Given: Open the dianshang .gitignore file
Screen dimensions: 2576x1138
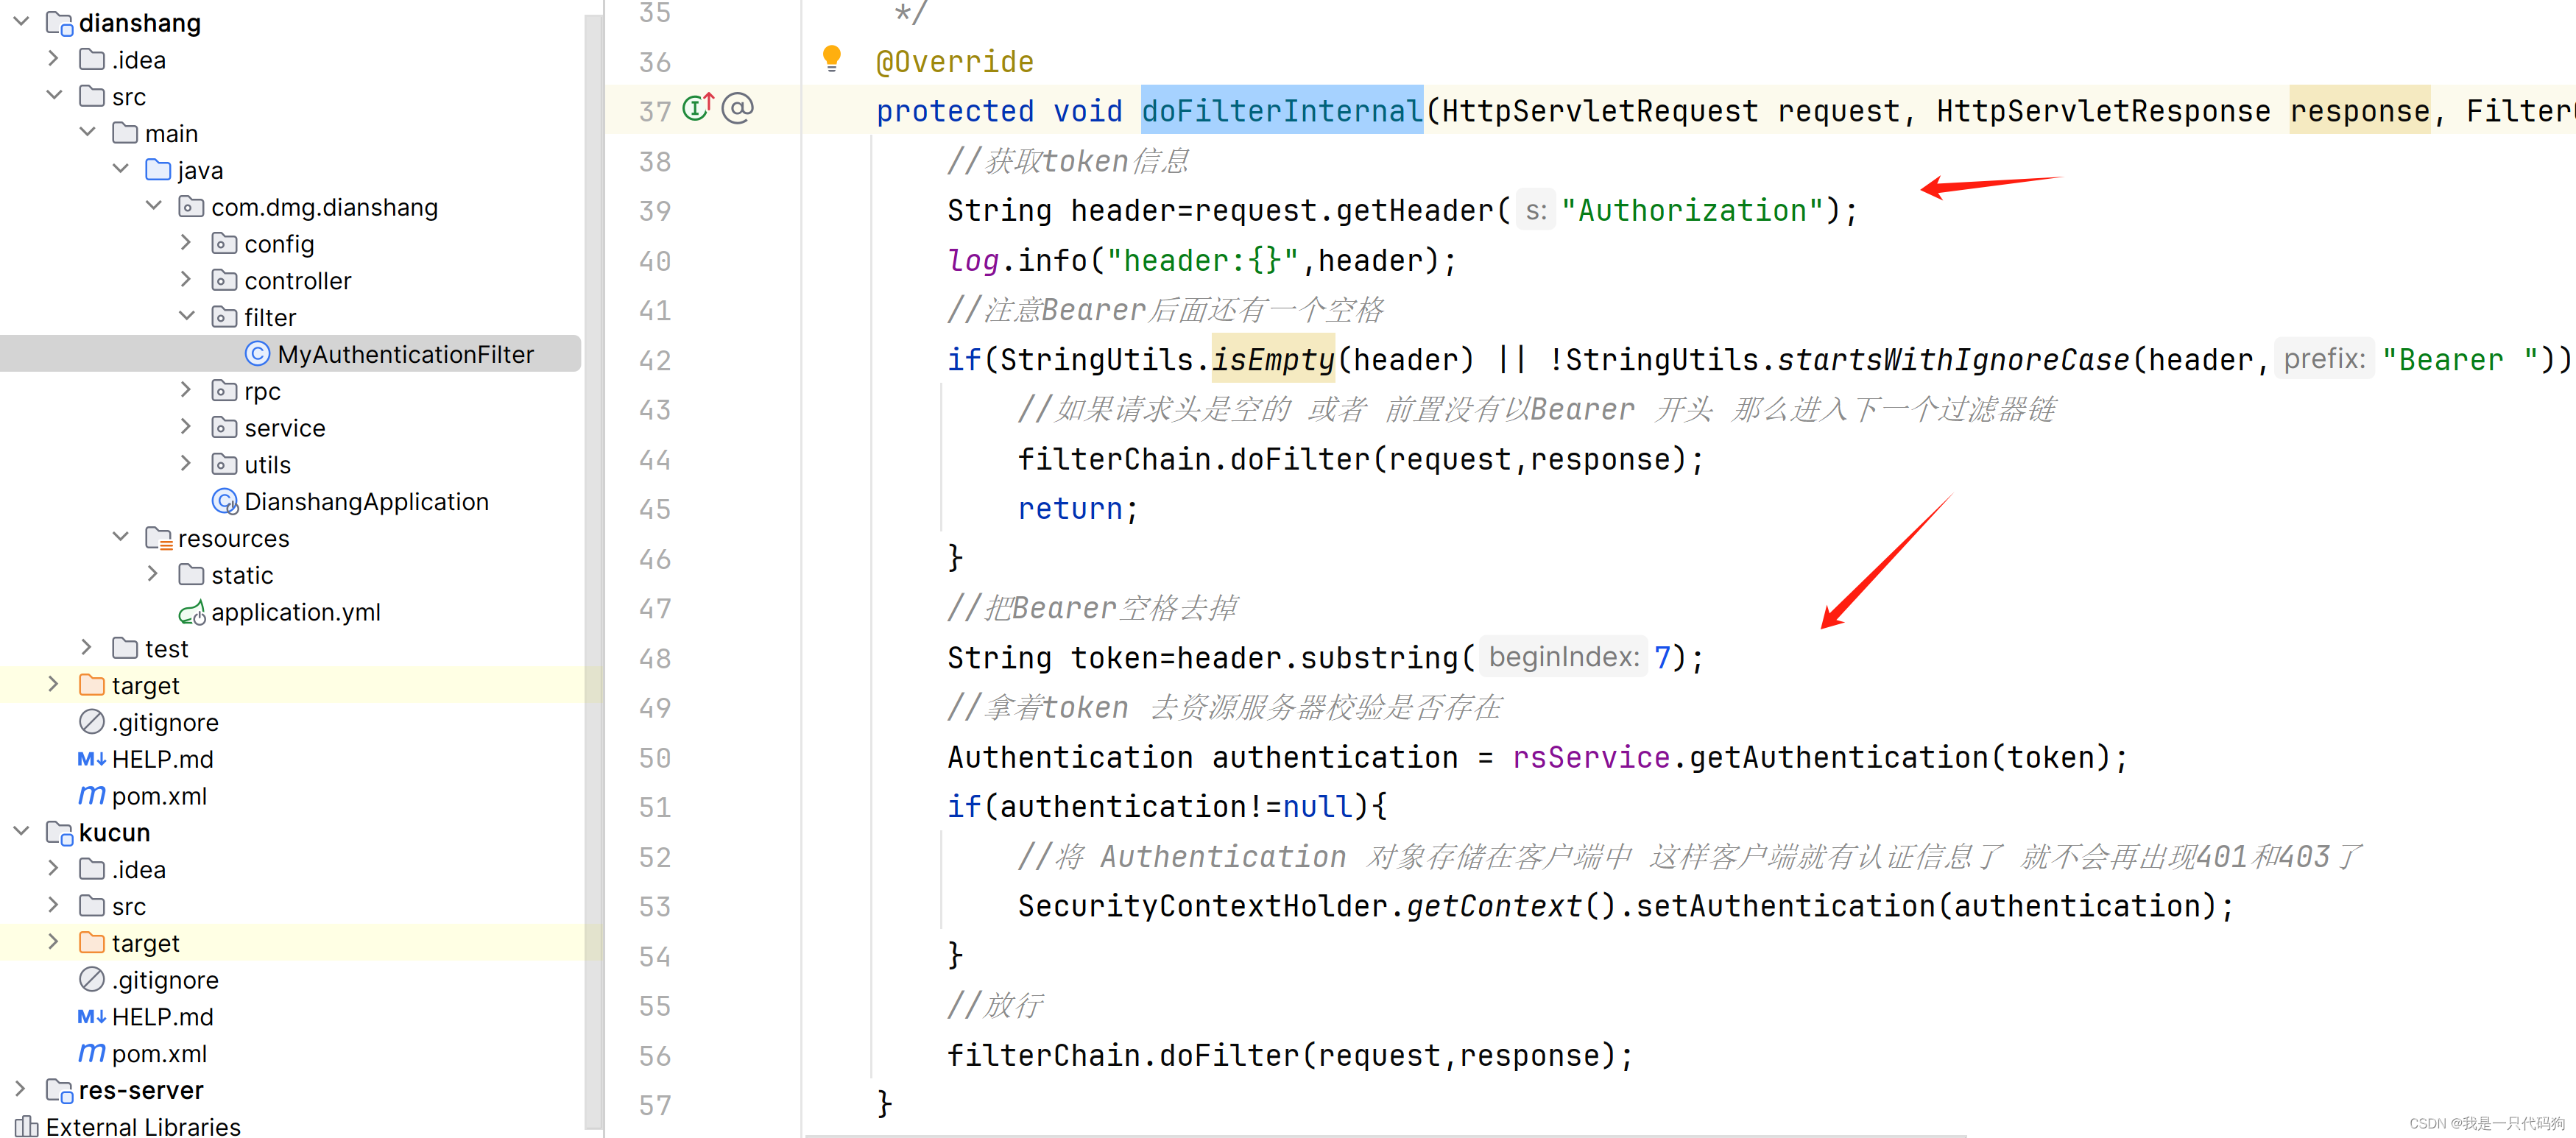Looking at the screenshot, I should click(x=164, y=722).
